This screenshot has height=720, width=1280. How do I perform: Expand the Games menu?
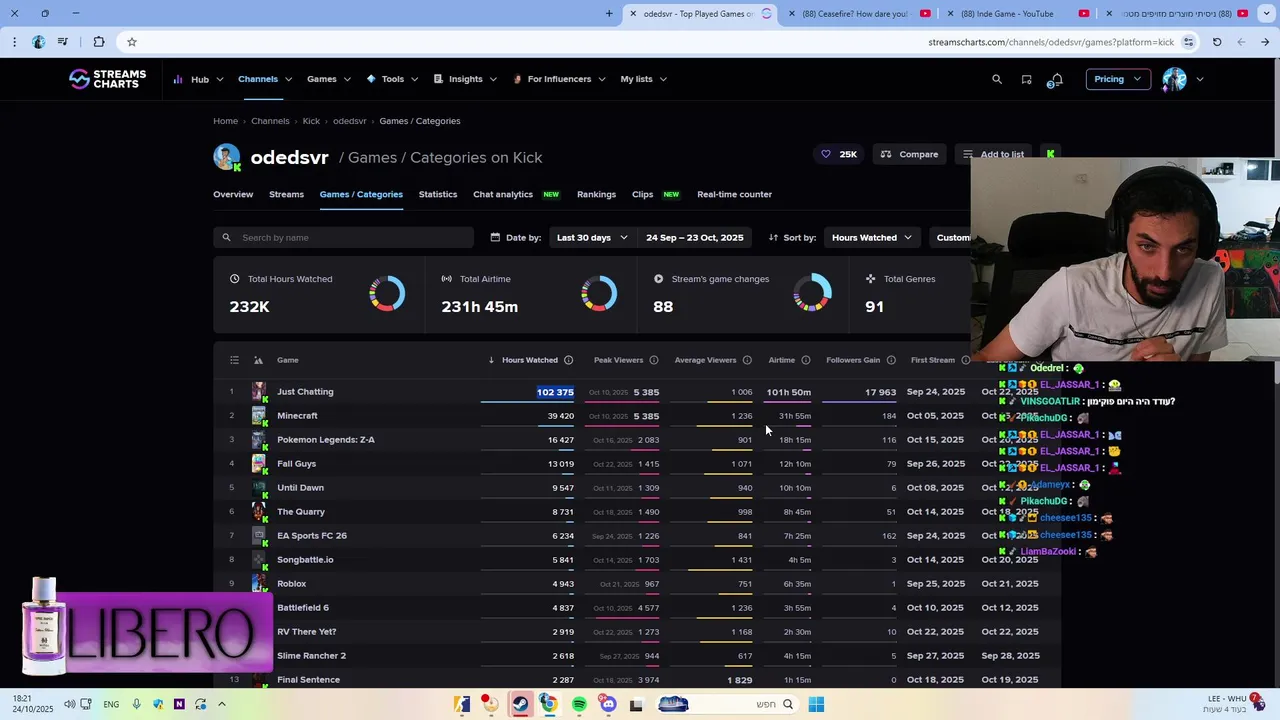[x=329, y=79]
